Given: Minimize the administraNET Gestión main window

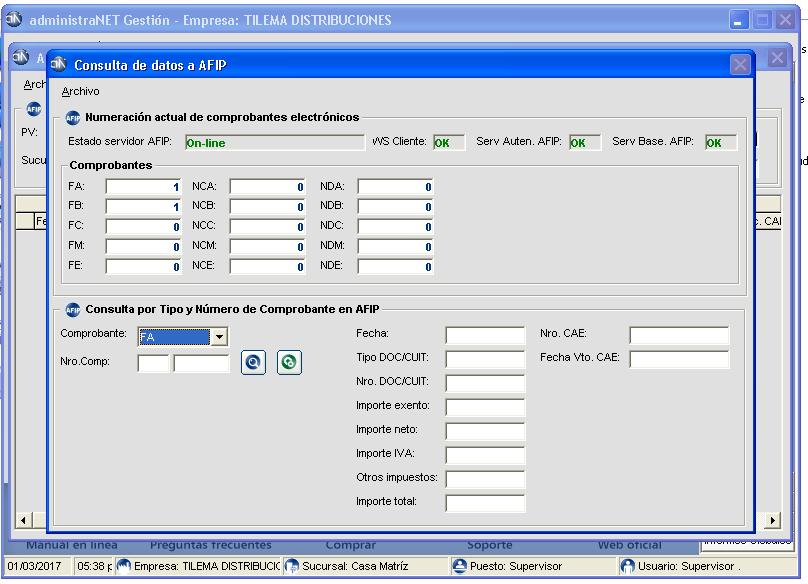Looking at the screenshot, I should pyautogui.click(x=739, y=21).
